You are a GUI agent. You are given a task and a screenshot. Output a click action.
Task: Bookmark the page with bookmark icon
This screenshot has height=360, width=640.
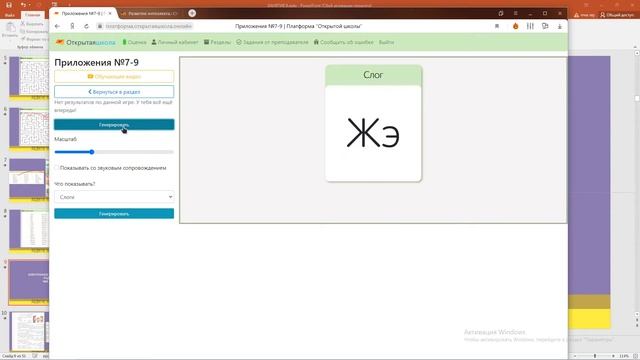click(497, 26)
